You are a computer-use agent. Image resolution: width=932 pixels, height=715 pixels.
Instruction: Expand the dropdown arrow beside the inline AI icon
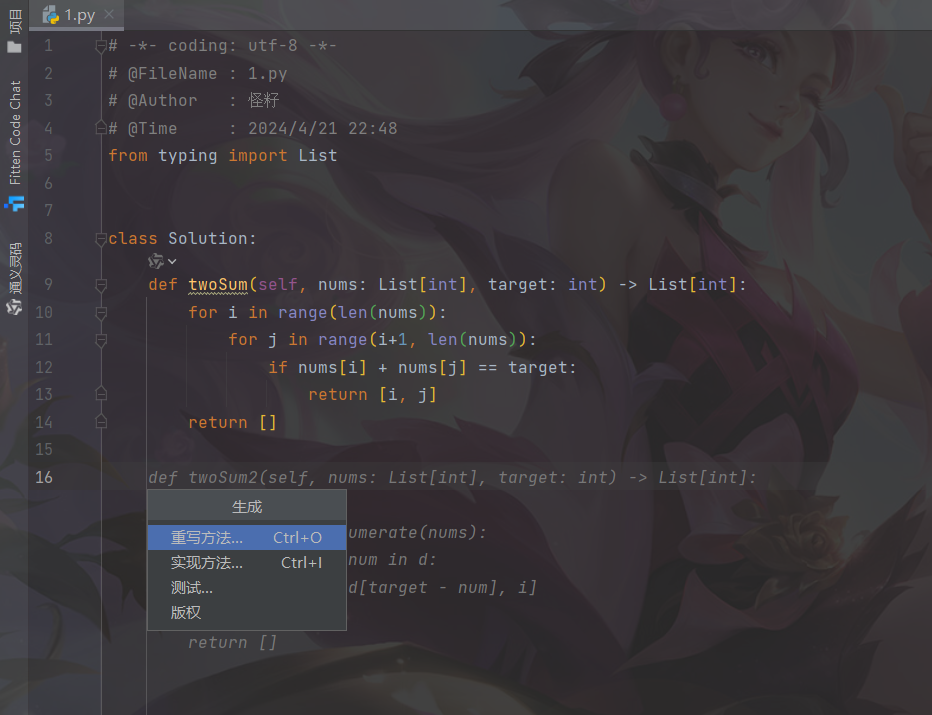tap(172, 262)
